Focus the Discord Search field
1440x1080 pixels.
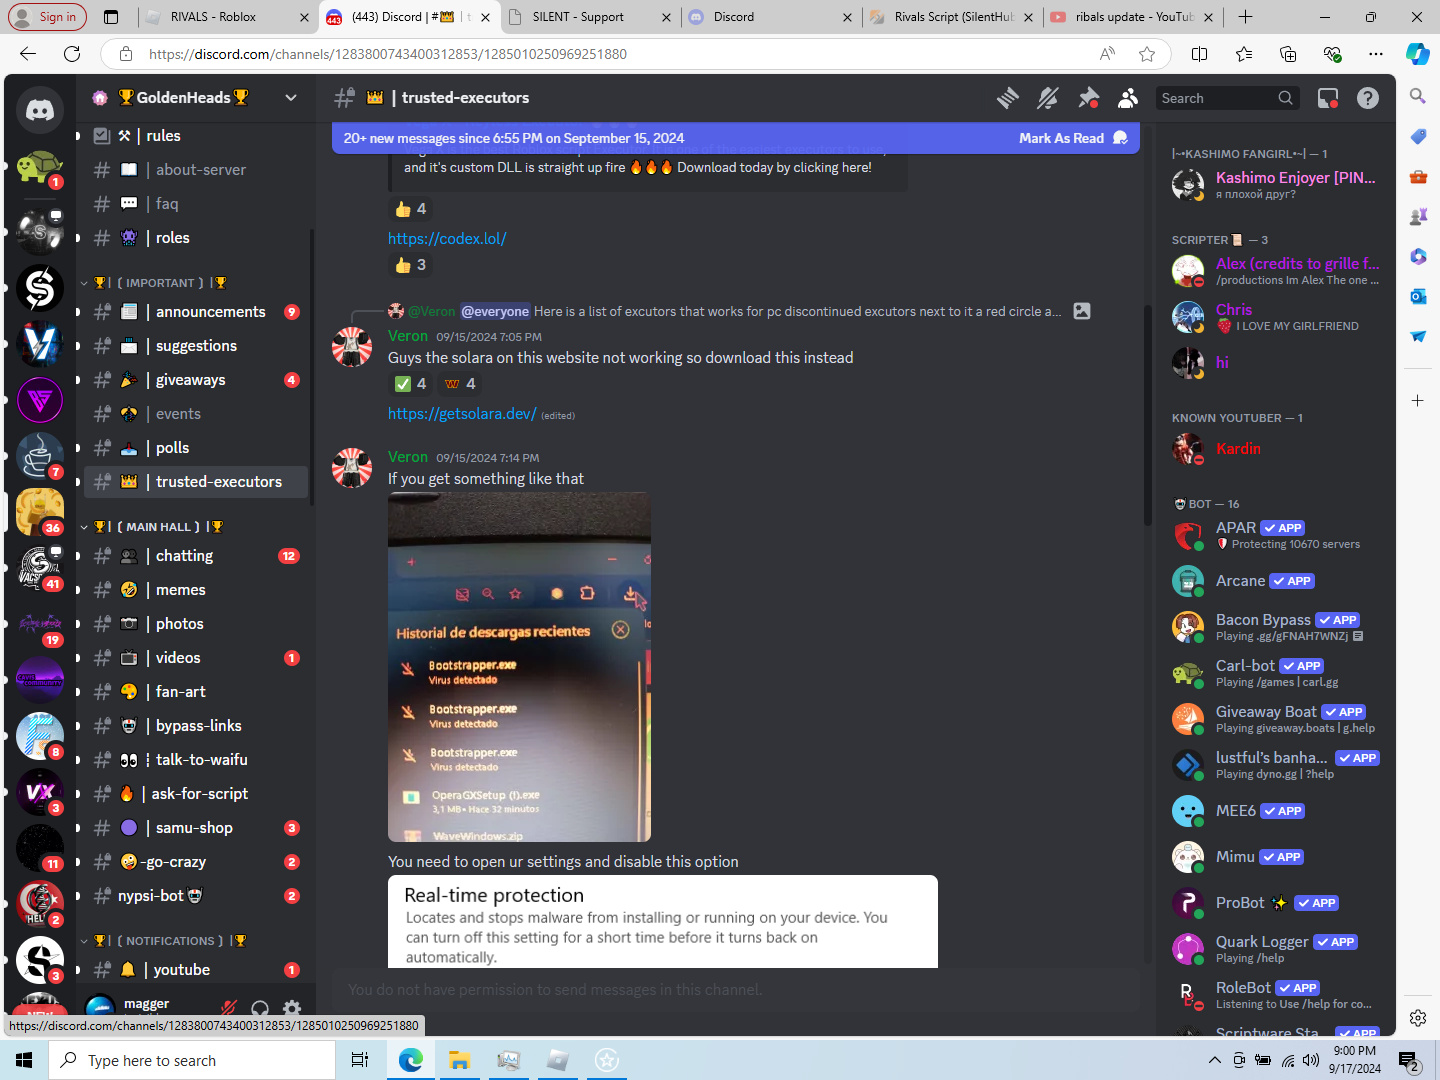1228,98
